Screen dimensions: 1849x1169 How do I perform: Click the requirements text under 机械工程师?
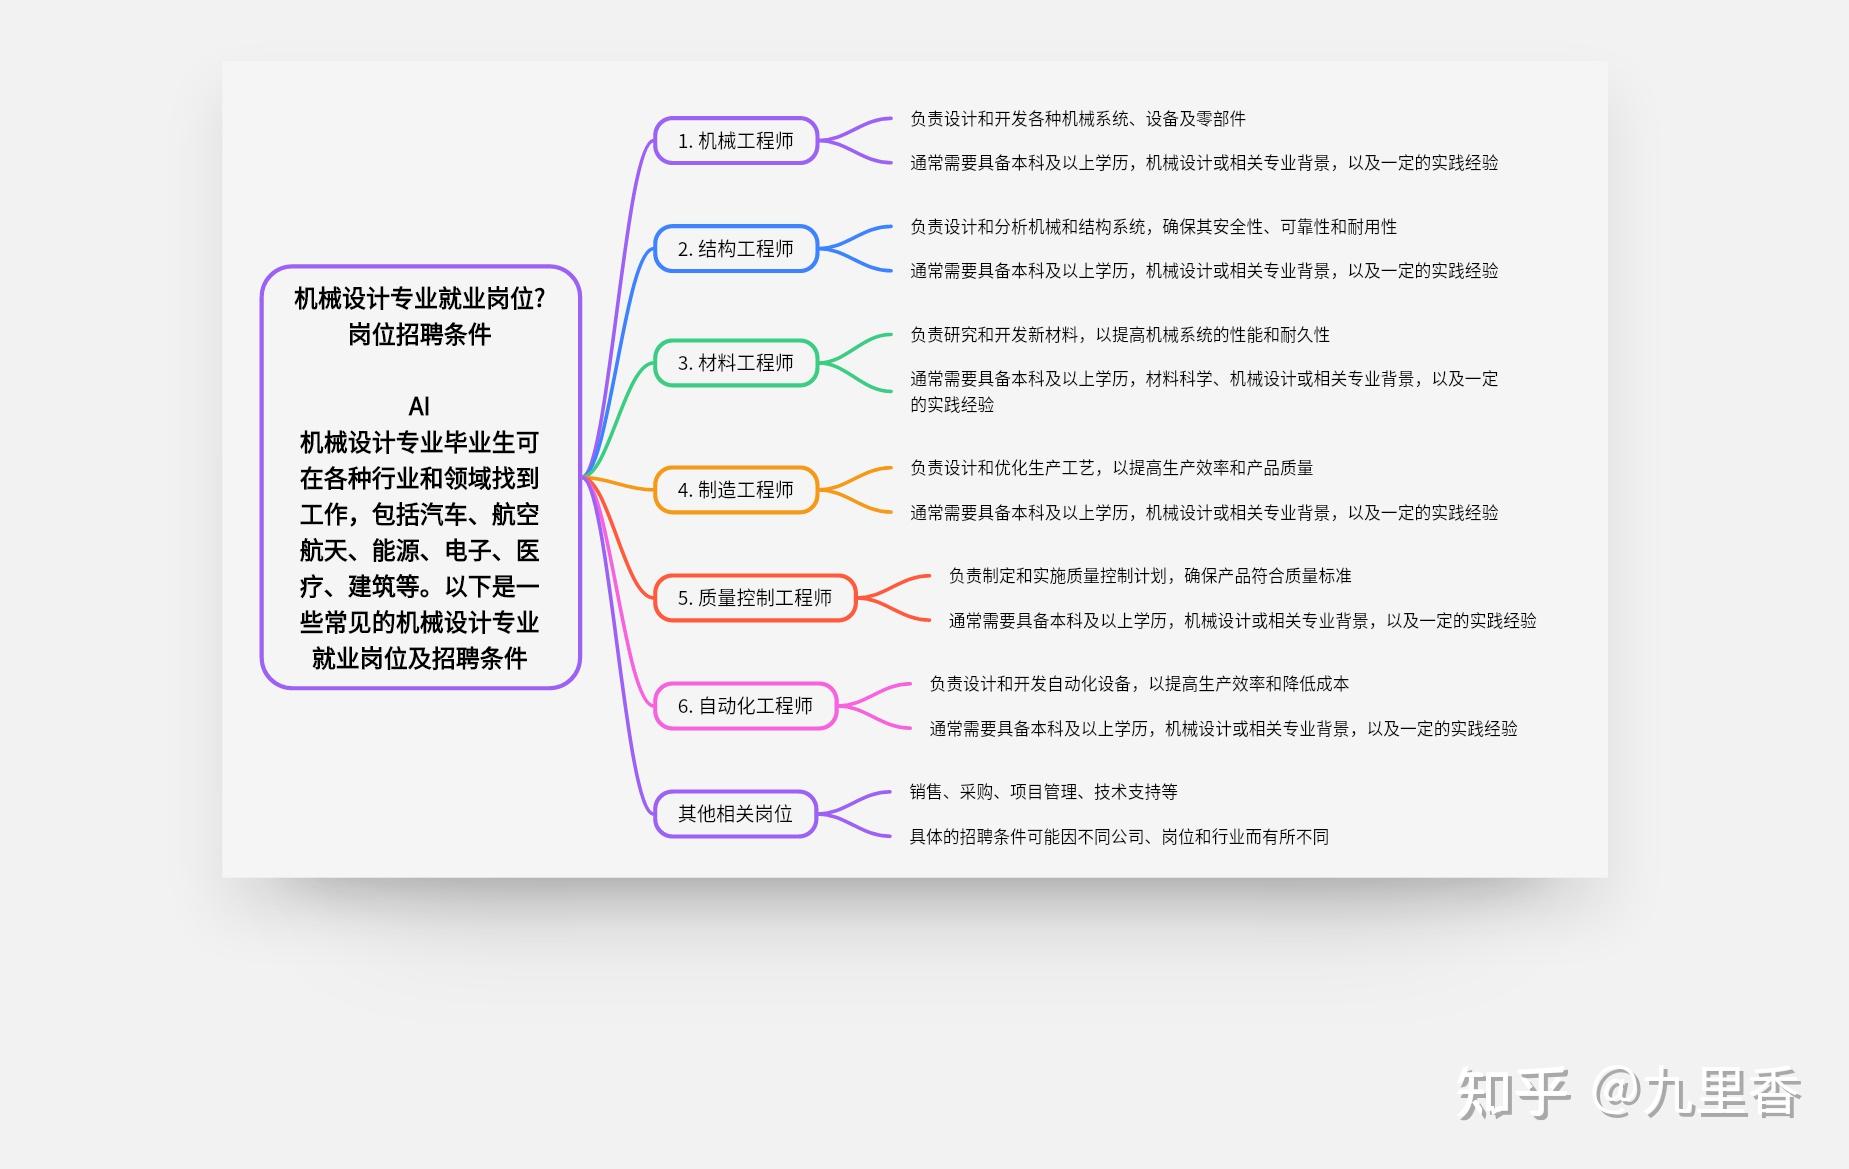(1204, 163)
